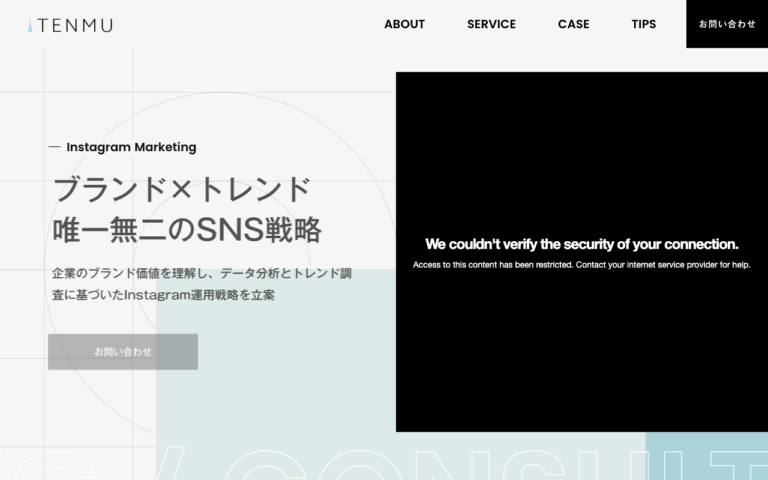Click the gray お問い合わせ hero button
Image resolution: width=768 pixels, height=480 pixels.
point(123,352)
